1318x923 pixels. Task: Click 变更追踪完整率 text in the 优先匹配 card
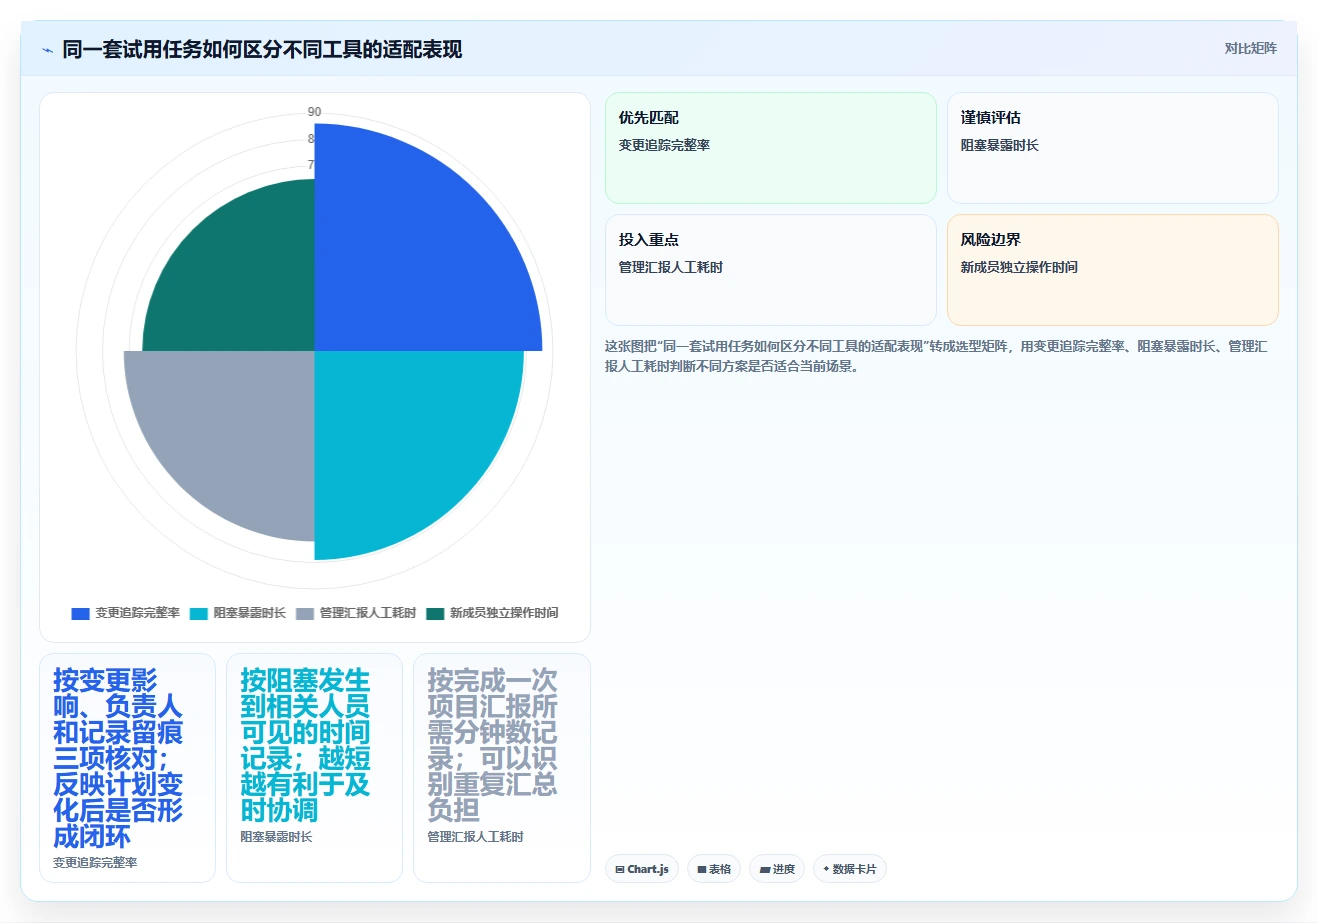pos(664,145)
